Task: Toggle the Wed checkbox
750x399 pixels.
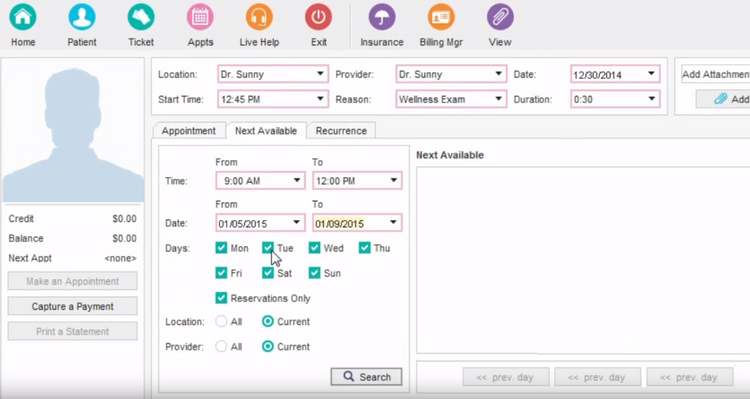Action: click(x=314, y=247)
